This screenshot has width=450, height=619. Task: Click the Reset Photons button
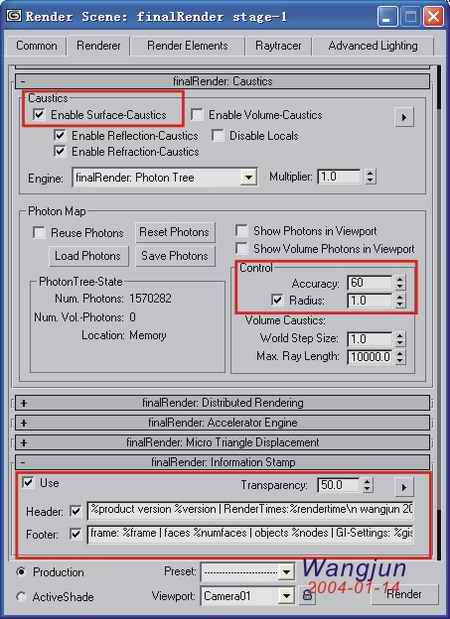pos(174,232)
